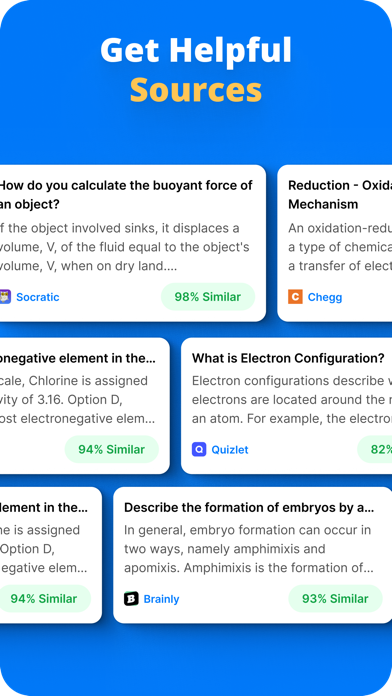Tap the partially visible 82% badge
Image resolution: width=392 pixels, height=696 pixels.
pyautogui.click(x=375, y=450)
